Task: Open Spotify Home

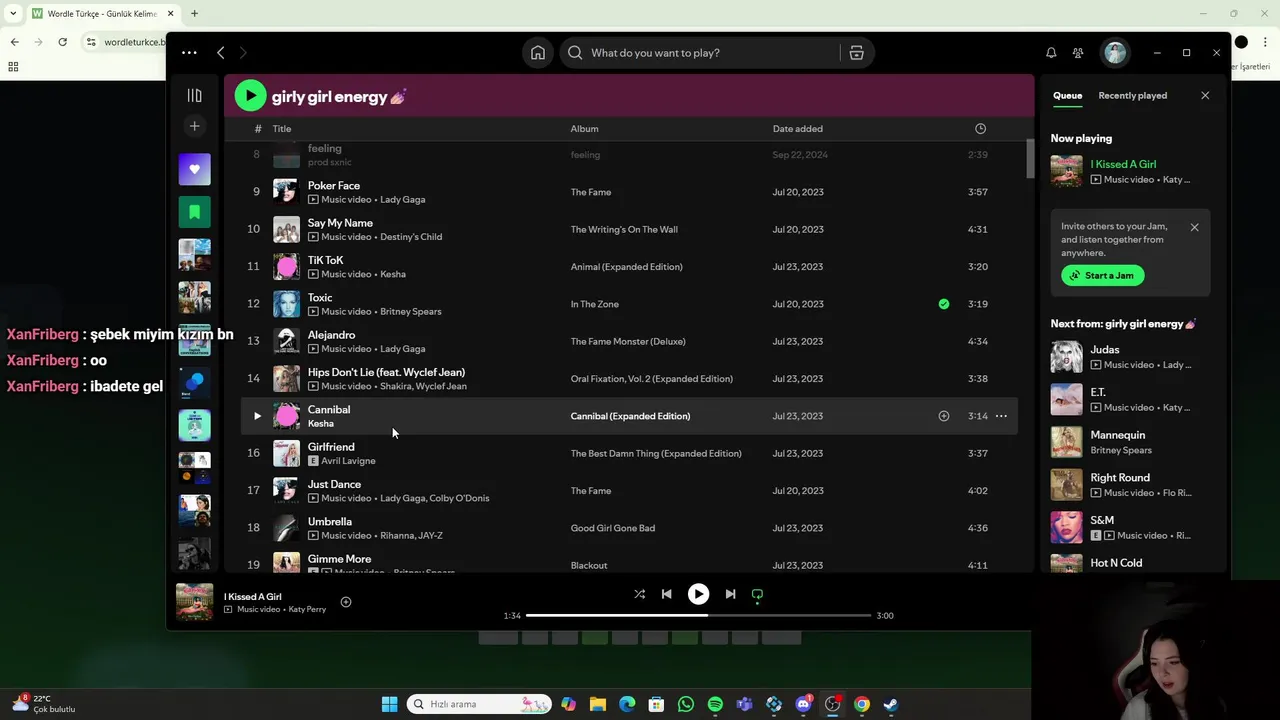Action: click(x=538, y=53)
